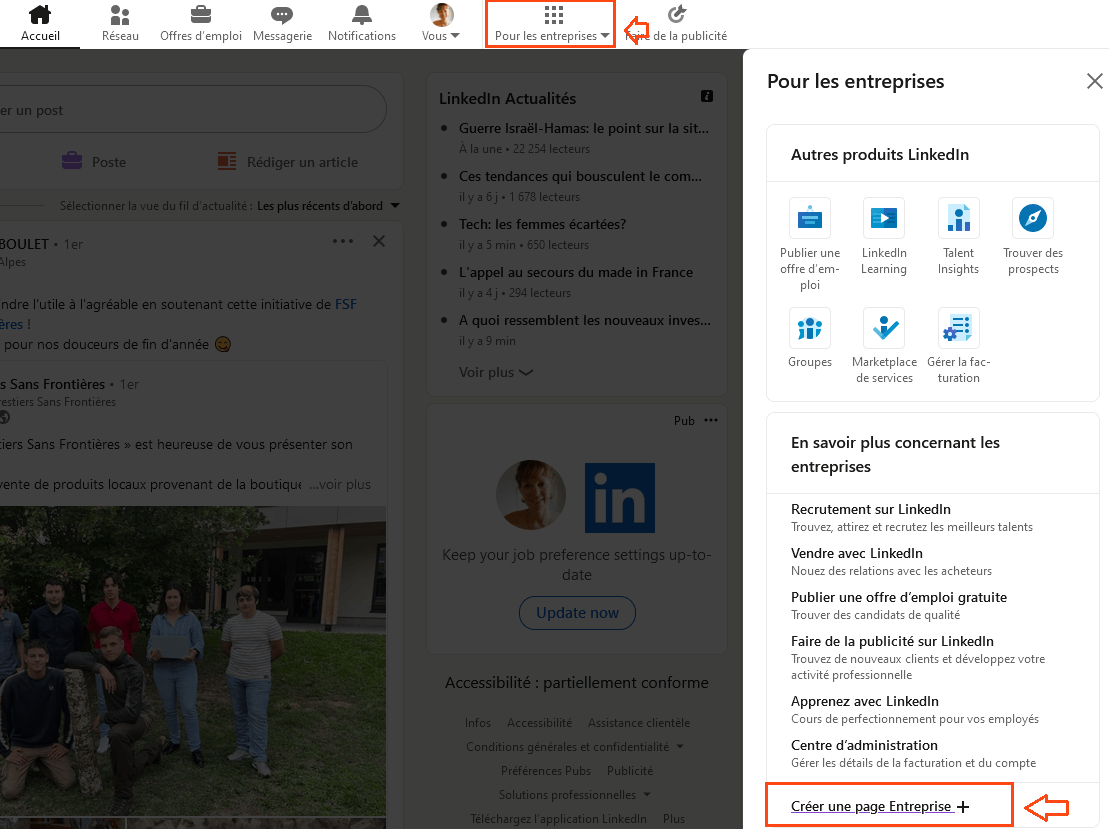Expand post text with …voir plus
The height and width of the screenshot is (829, 1109).
tap(339, 485)
